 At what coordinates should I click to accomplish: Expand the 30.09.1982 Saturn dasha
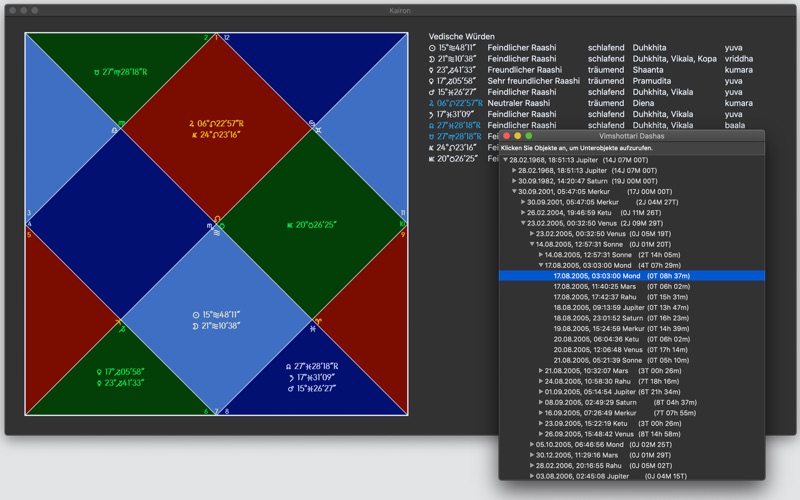coord(514,181)
